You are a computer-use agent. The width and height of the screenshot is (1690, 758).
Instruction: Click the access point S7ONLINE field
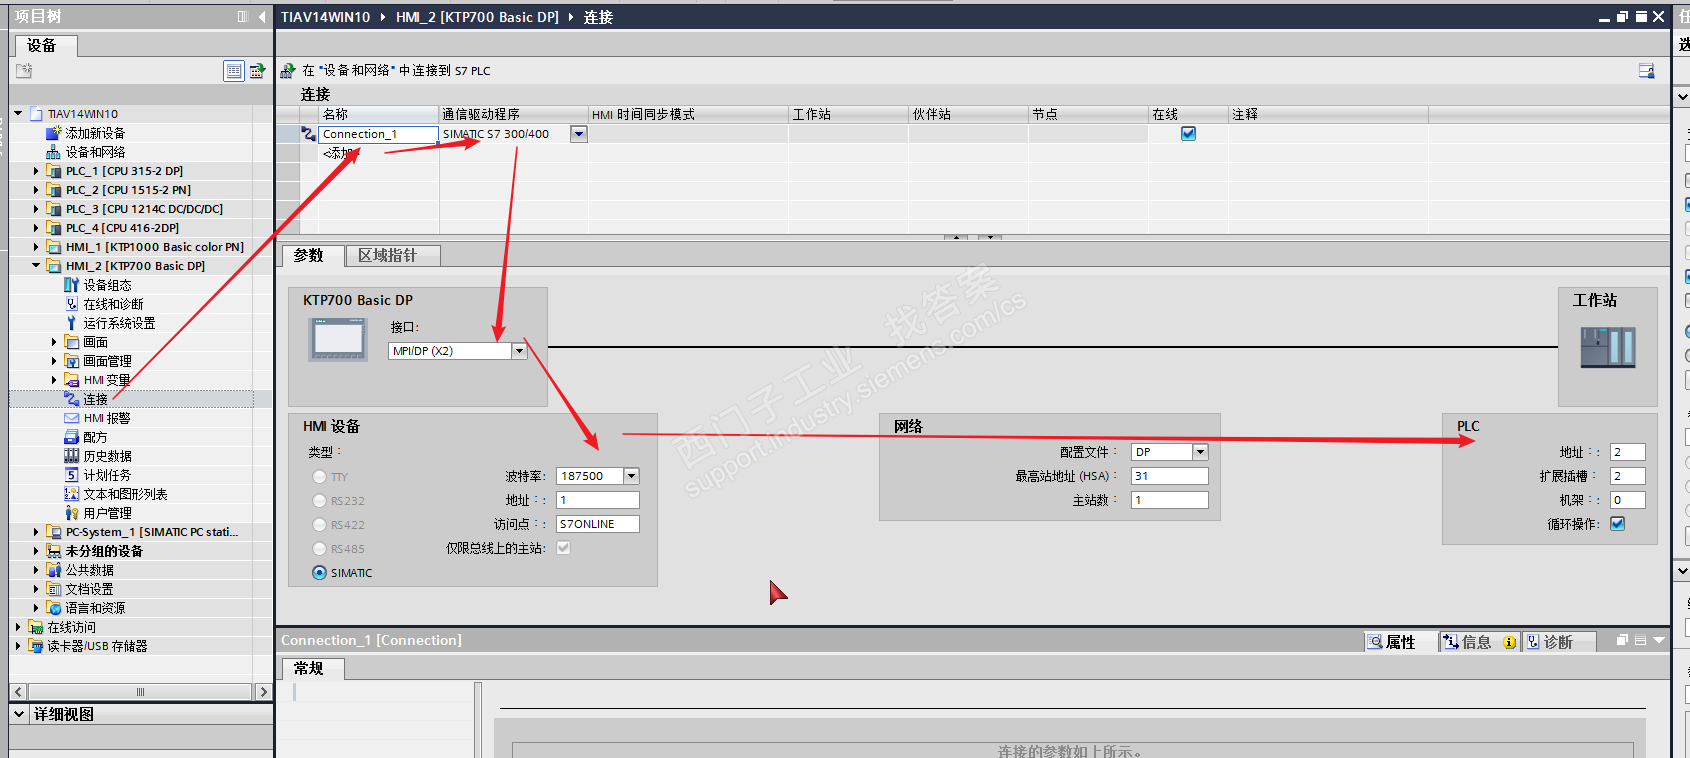[597, 524]
